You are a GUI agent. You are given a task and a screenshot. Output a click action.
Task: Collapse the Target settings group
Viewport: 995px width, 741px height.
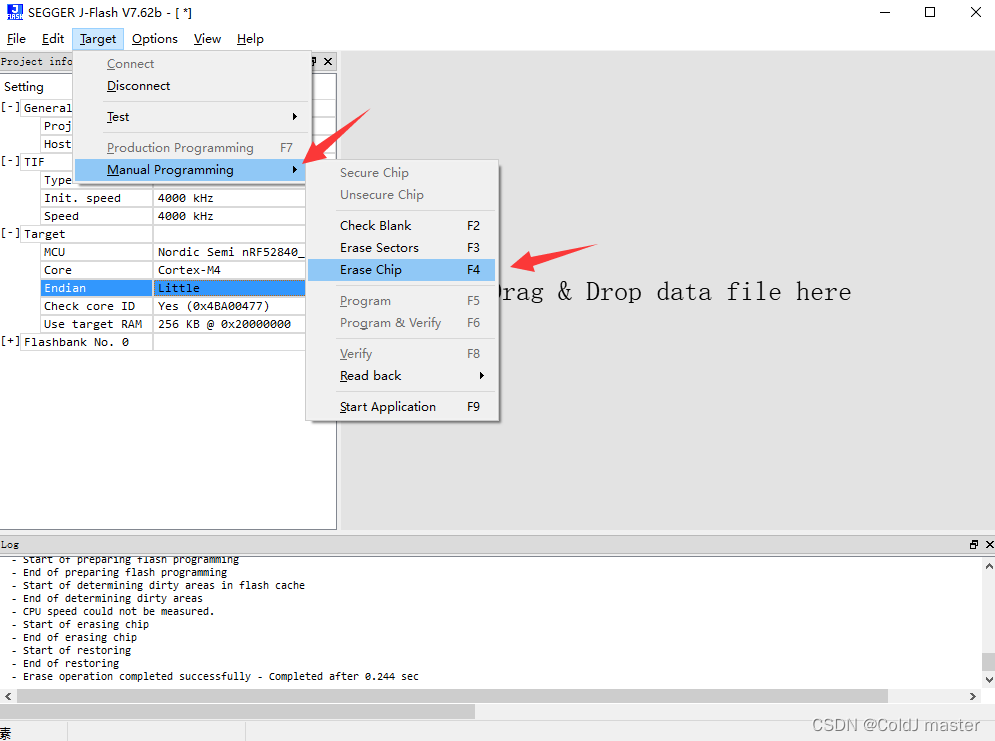tap(10, 233)
